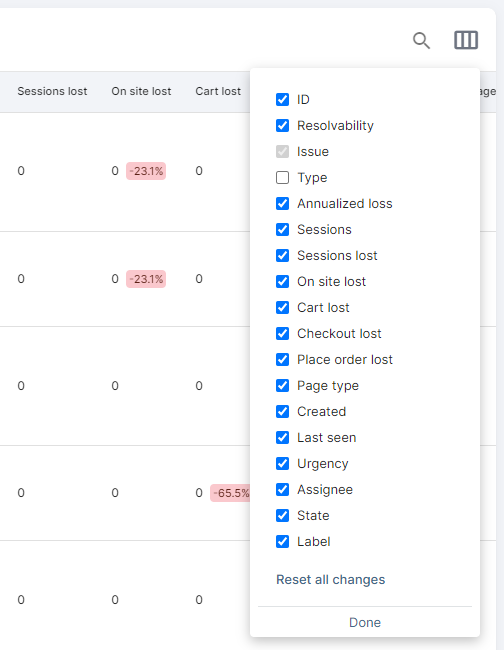Uncheck the Label column
Screen dimensions: 504x650
(x=282, y=541)
